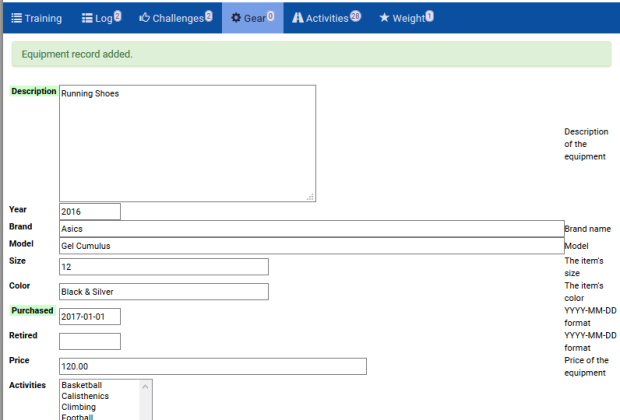Screen dimensions: 620x420
Task: Open the Weight tab
Action: (406, 17)
